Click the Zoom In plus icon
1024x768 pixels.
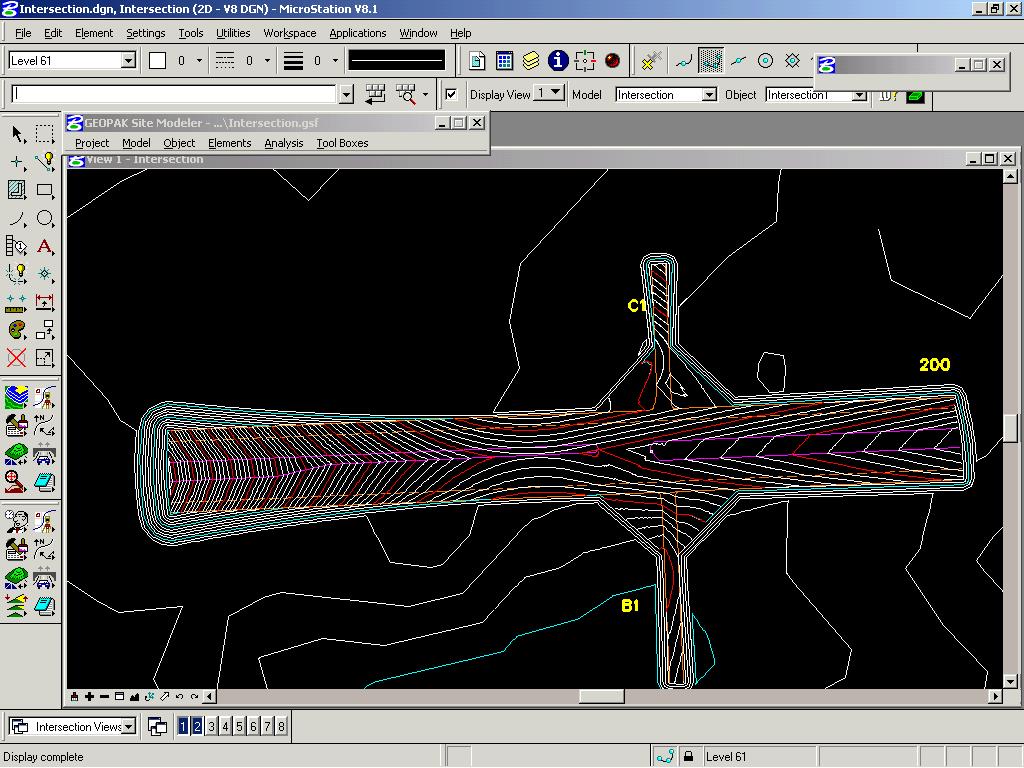[x=89, y=697]
